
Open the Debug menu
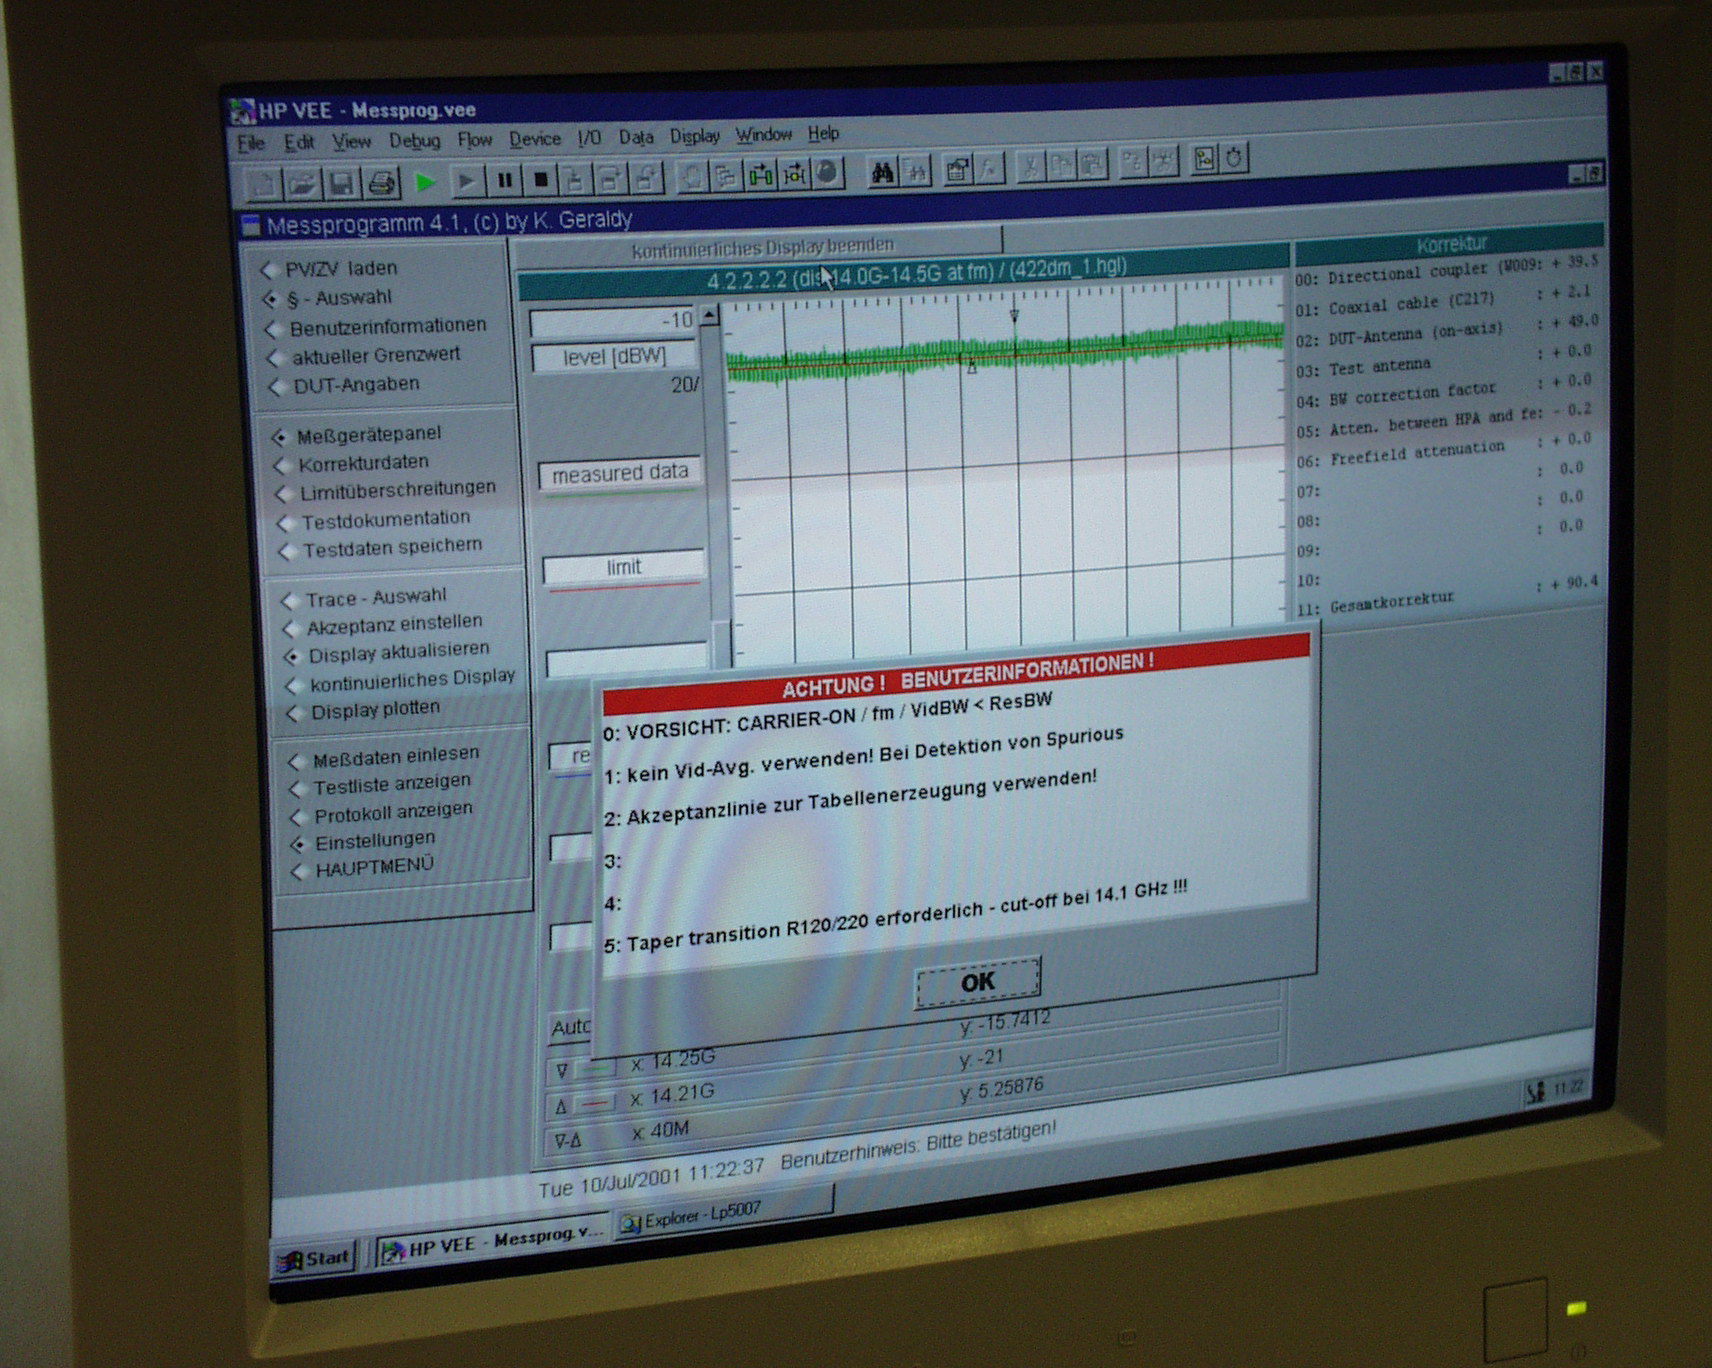click(415, 141)
